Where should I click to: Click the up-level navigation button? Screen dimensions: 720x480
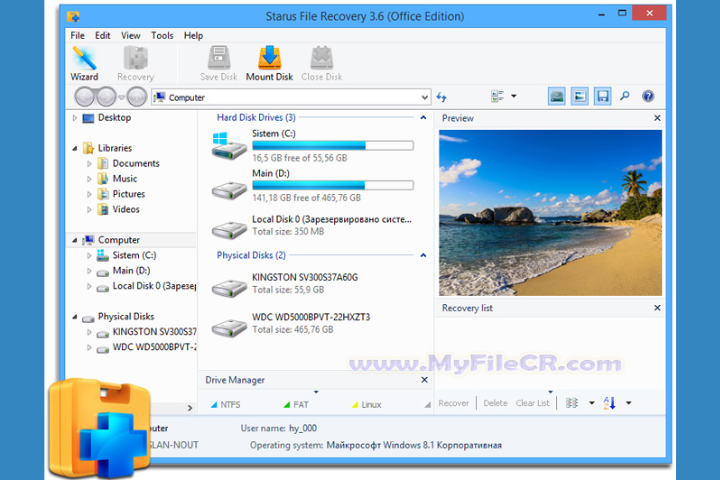click(x=137, y=97)
